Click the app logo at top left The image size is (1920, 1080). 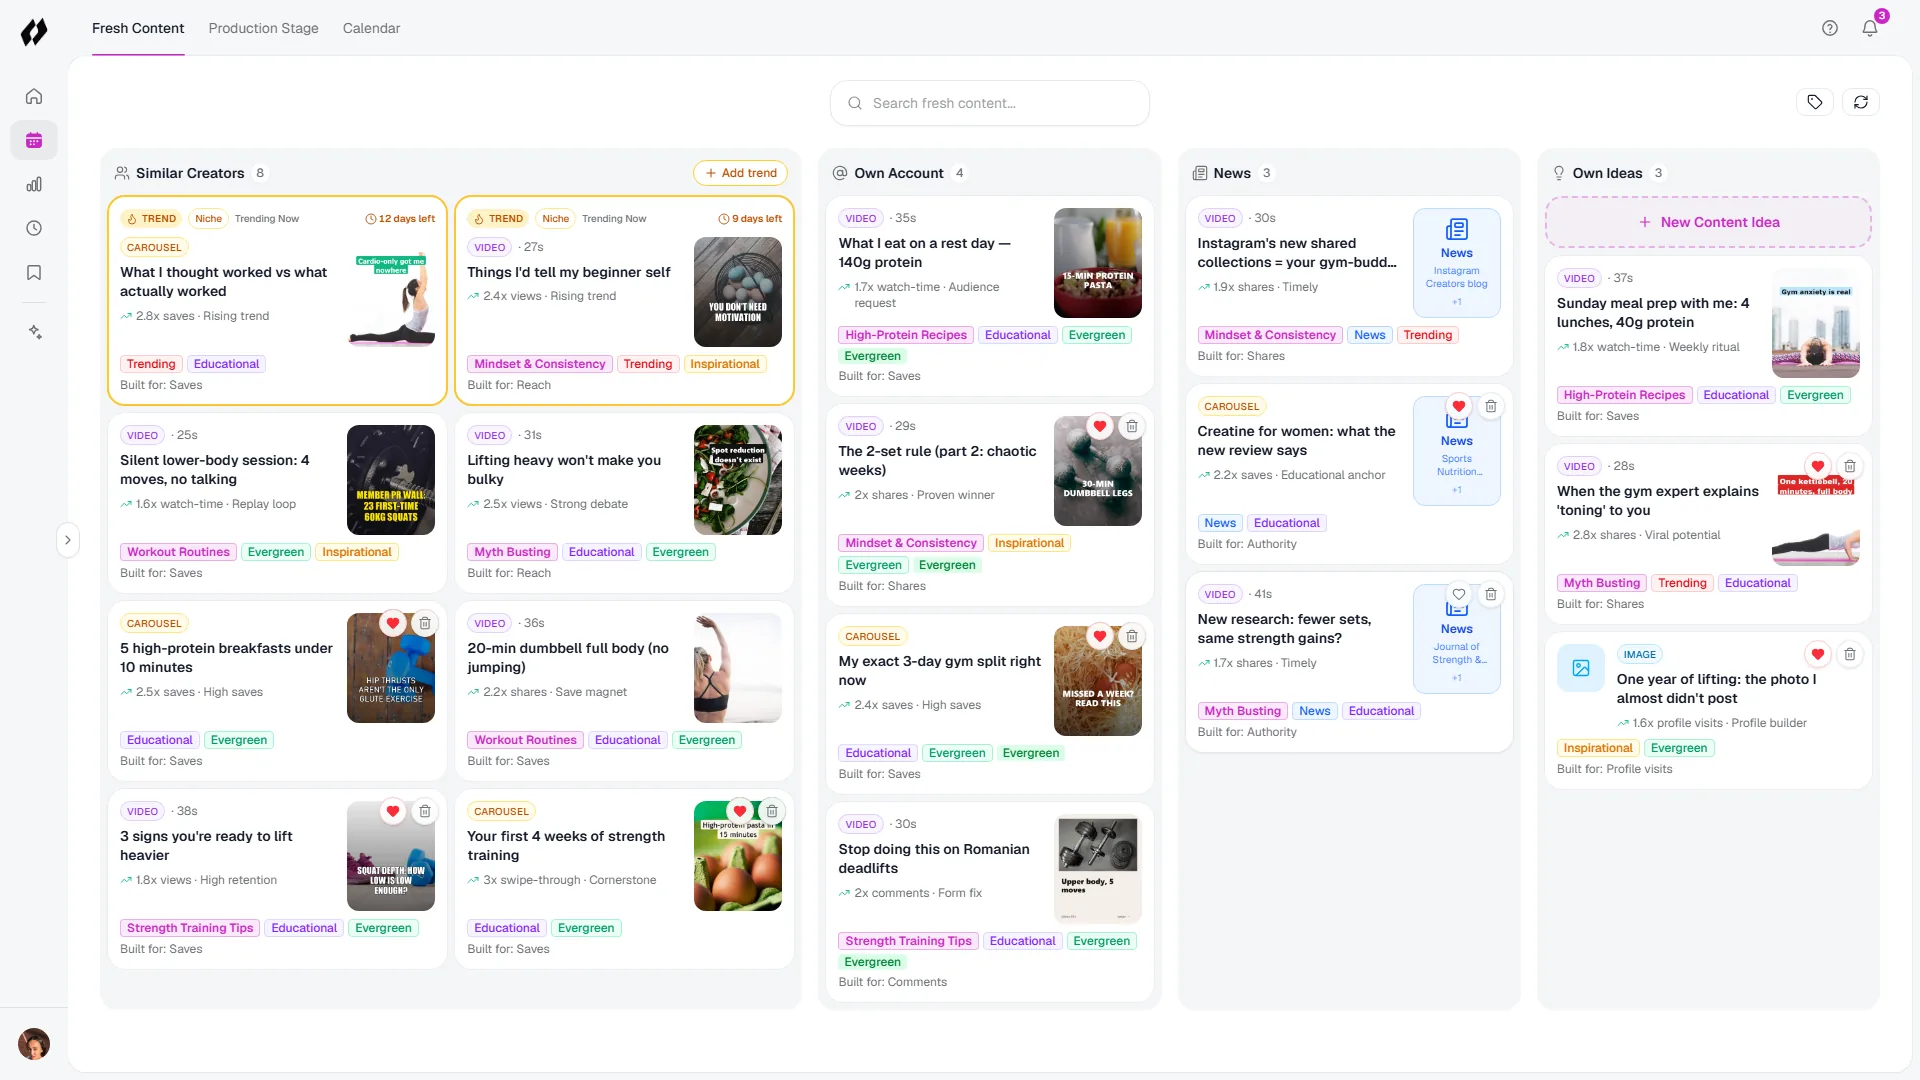[34, 32]
